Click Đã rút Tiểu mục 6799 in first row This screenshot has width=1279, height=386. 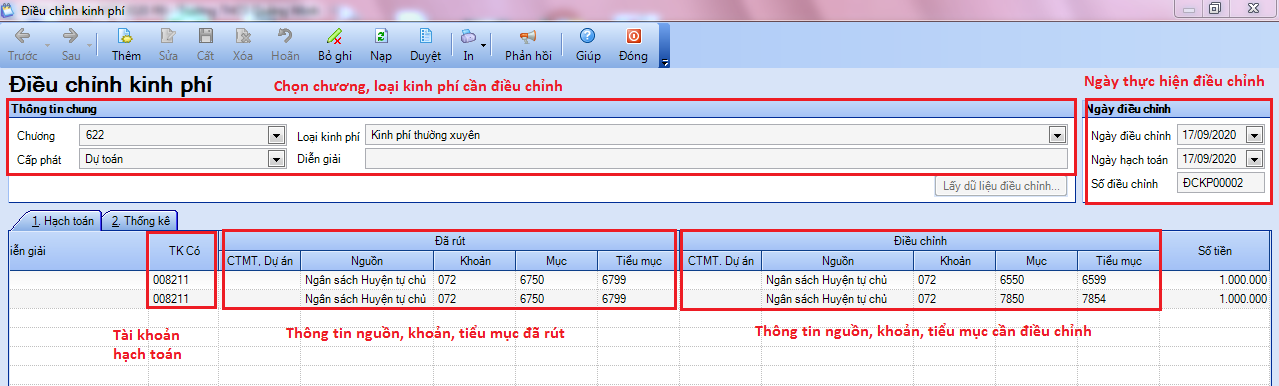click(x=638, y=280)
